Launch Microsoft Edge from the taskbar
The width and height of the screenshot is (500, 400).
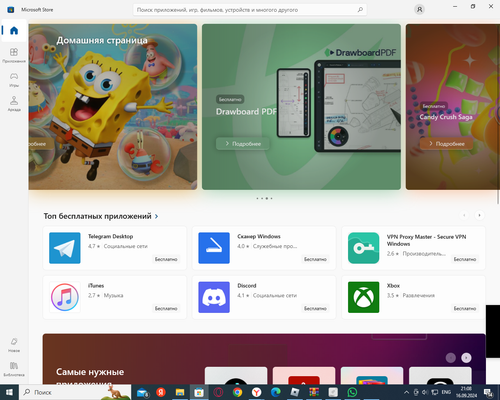[275, 392]
